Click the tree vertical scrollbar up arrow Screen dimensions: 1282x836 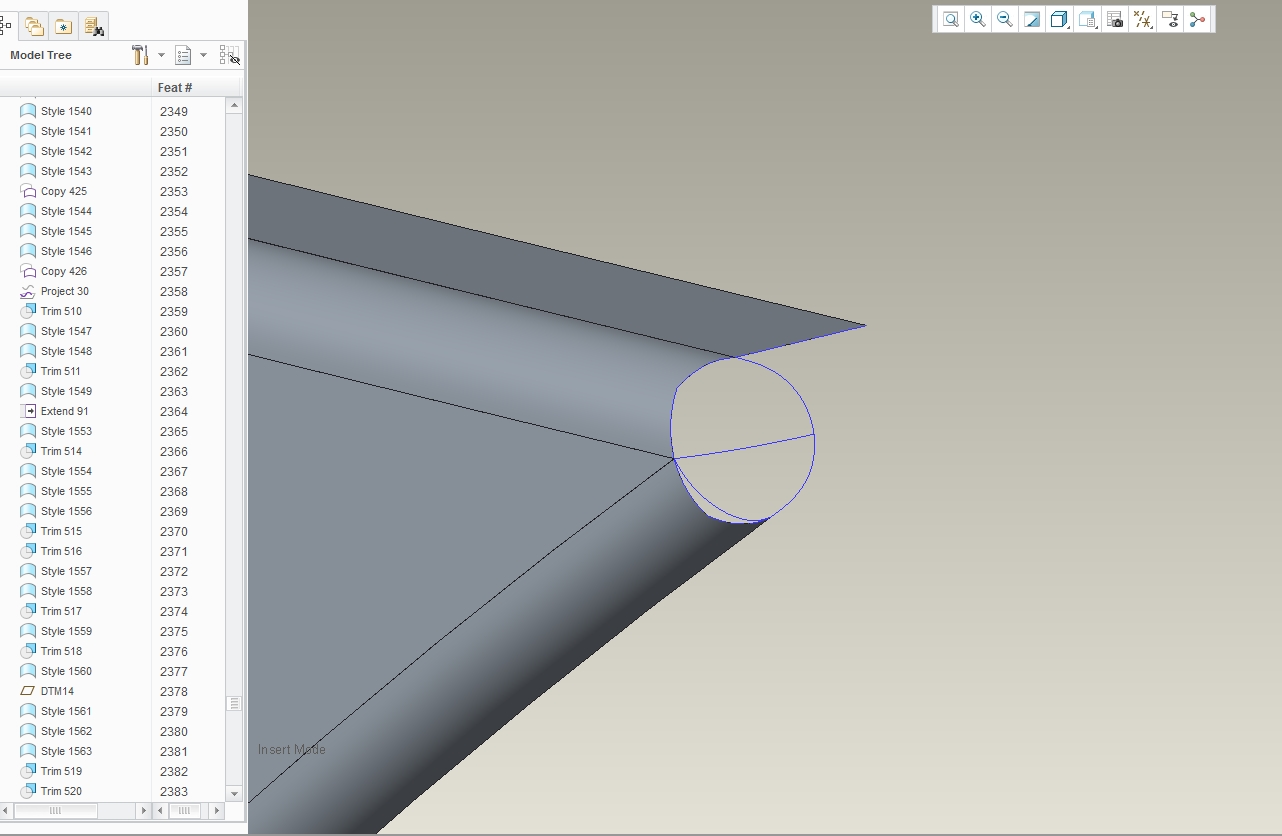click(234, 105)
